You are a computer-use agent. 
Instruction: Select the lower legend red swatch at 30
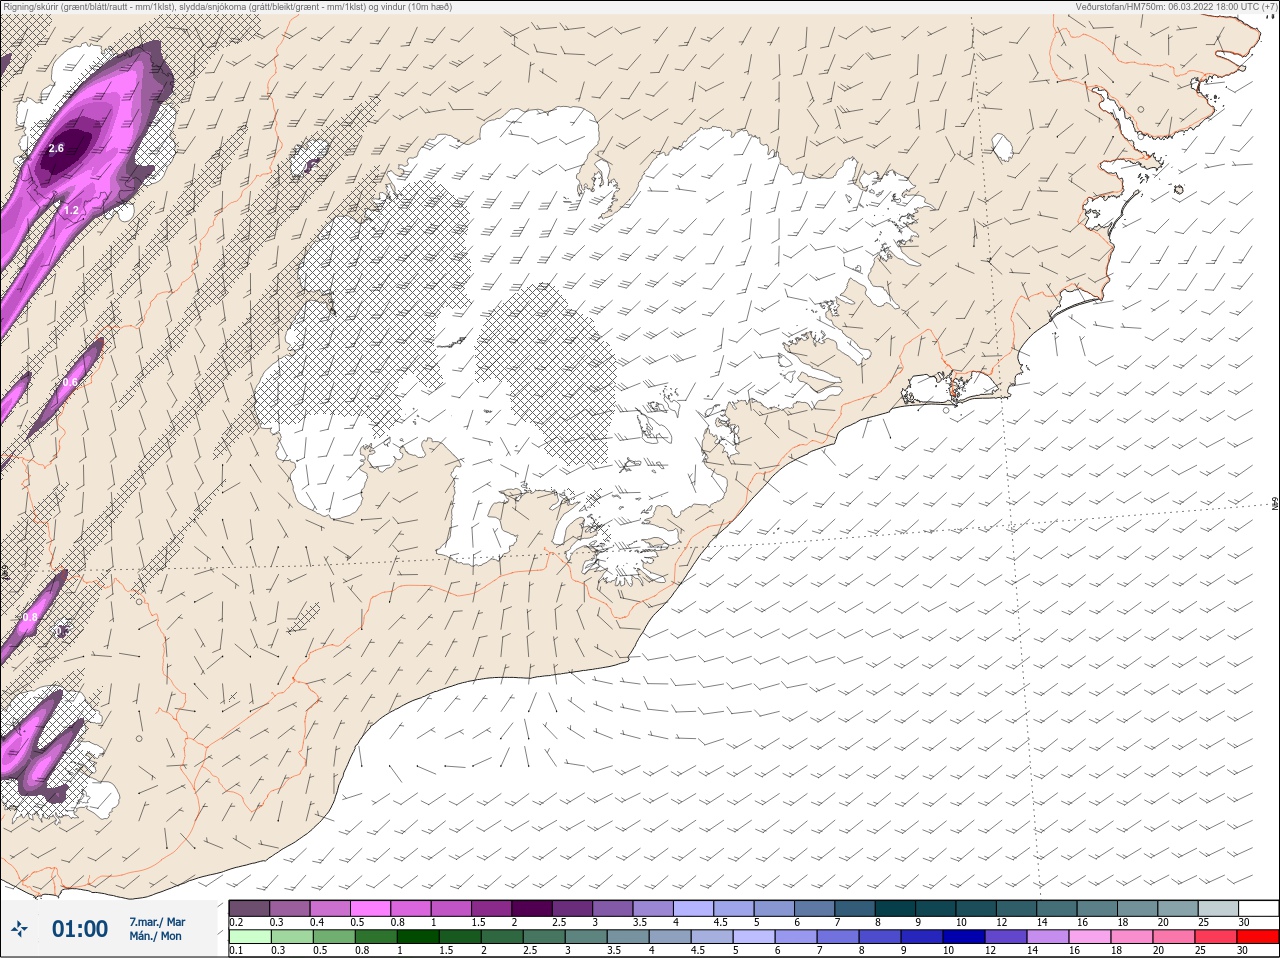click(1258, 937)
